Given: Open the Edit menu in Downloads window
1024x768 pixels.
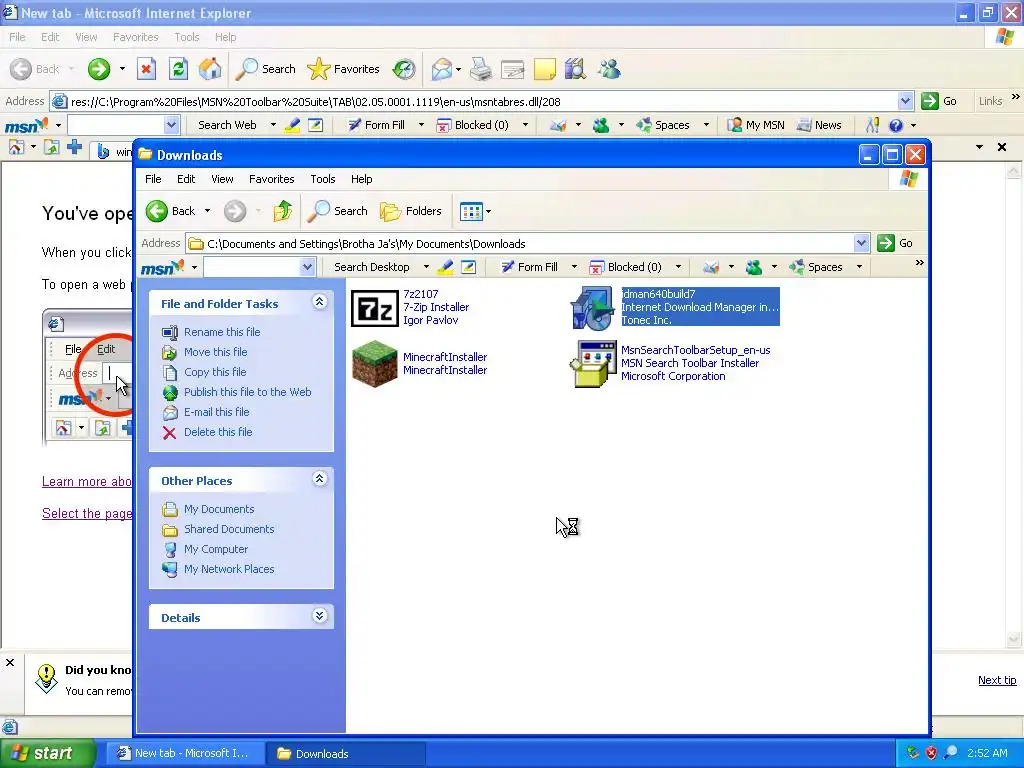Looking at the screenshot, I should pyautogui.click(x=185, y=179).
